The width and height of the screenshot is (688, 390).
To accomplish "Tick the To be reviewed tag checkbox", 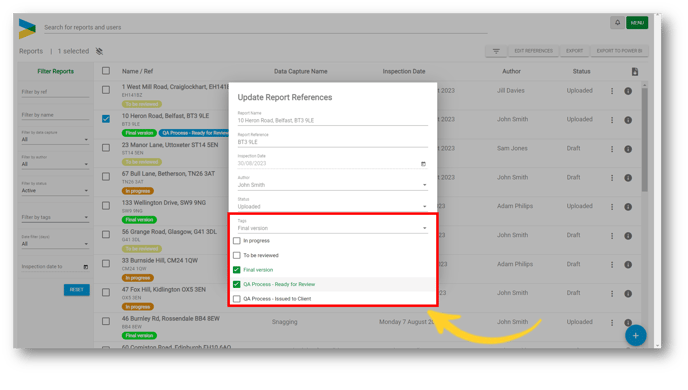I will coord(236,255).
